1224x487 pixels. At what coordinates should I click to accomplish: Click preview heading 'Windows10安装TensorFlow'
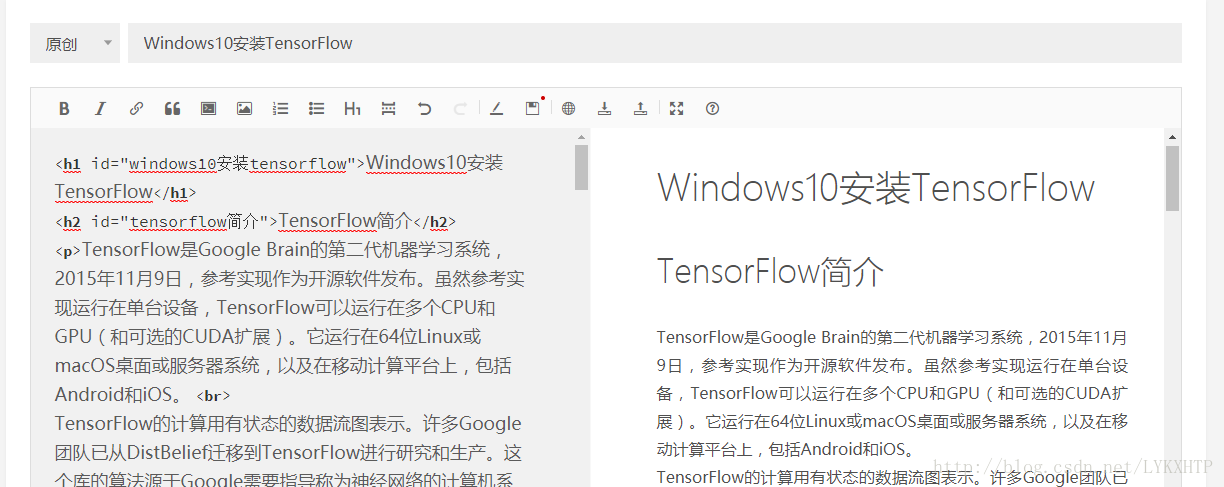876,188
